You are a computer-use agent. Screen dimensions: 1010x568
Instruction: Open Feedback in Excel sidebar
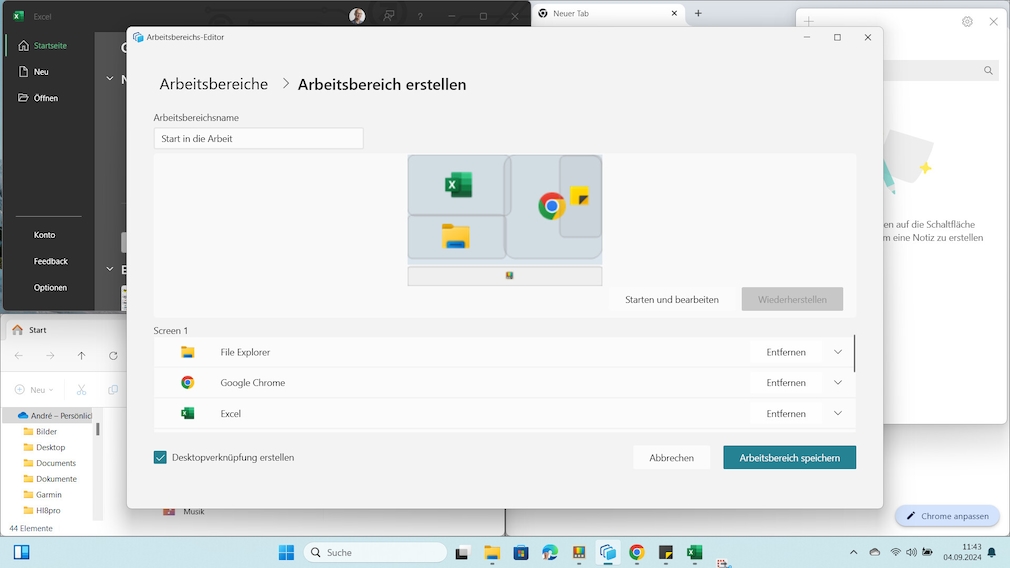50,261
